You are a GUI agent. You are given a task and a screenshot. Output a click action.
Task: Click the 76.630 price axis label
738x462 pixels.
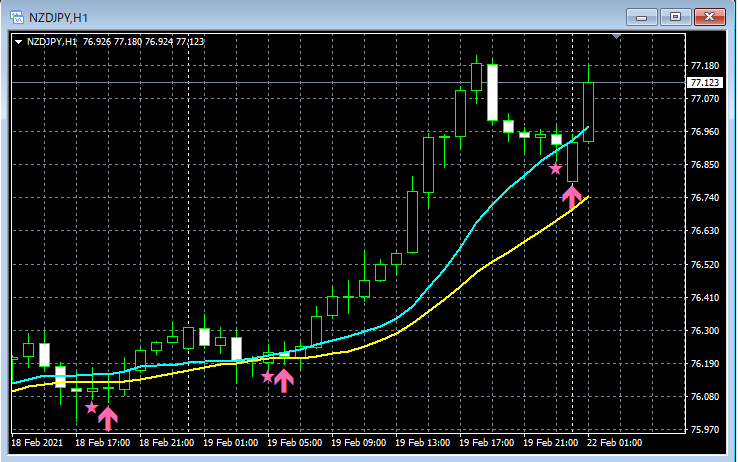click(x=705, y=231)
